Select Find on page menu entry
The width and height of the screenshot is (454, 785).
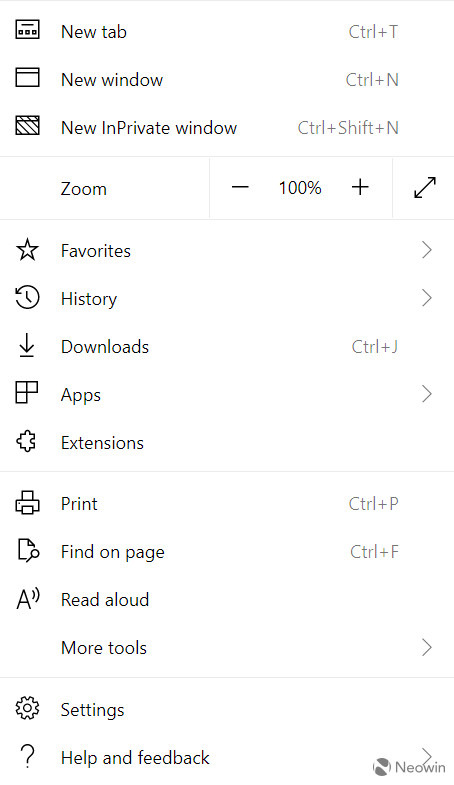tap(227, 551)
